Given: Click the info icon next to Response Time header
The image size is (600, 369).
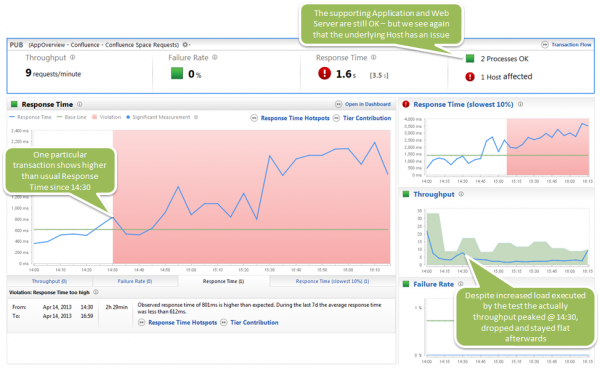Looking at the screenshot, I should coord(373,57).
